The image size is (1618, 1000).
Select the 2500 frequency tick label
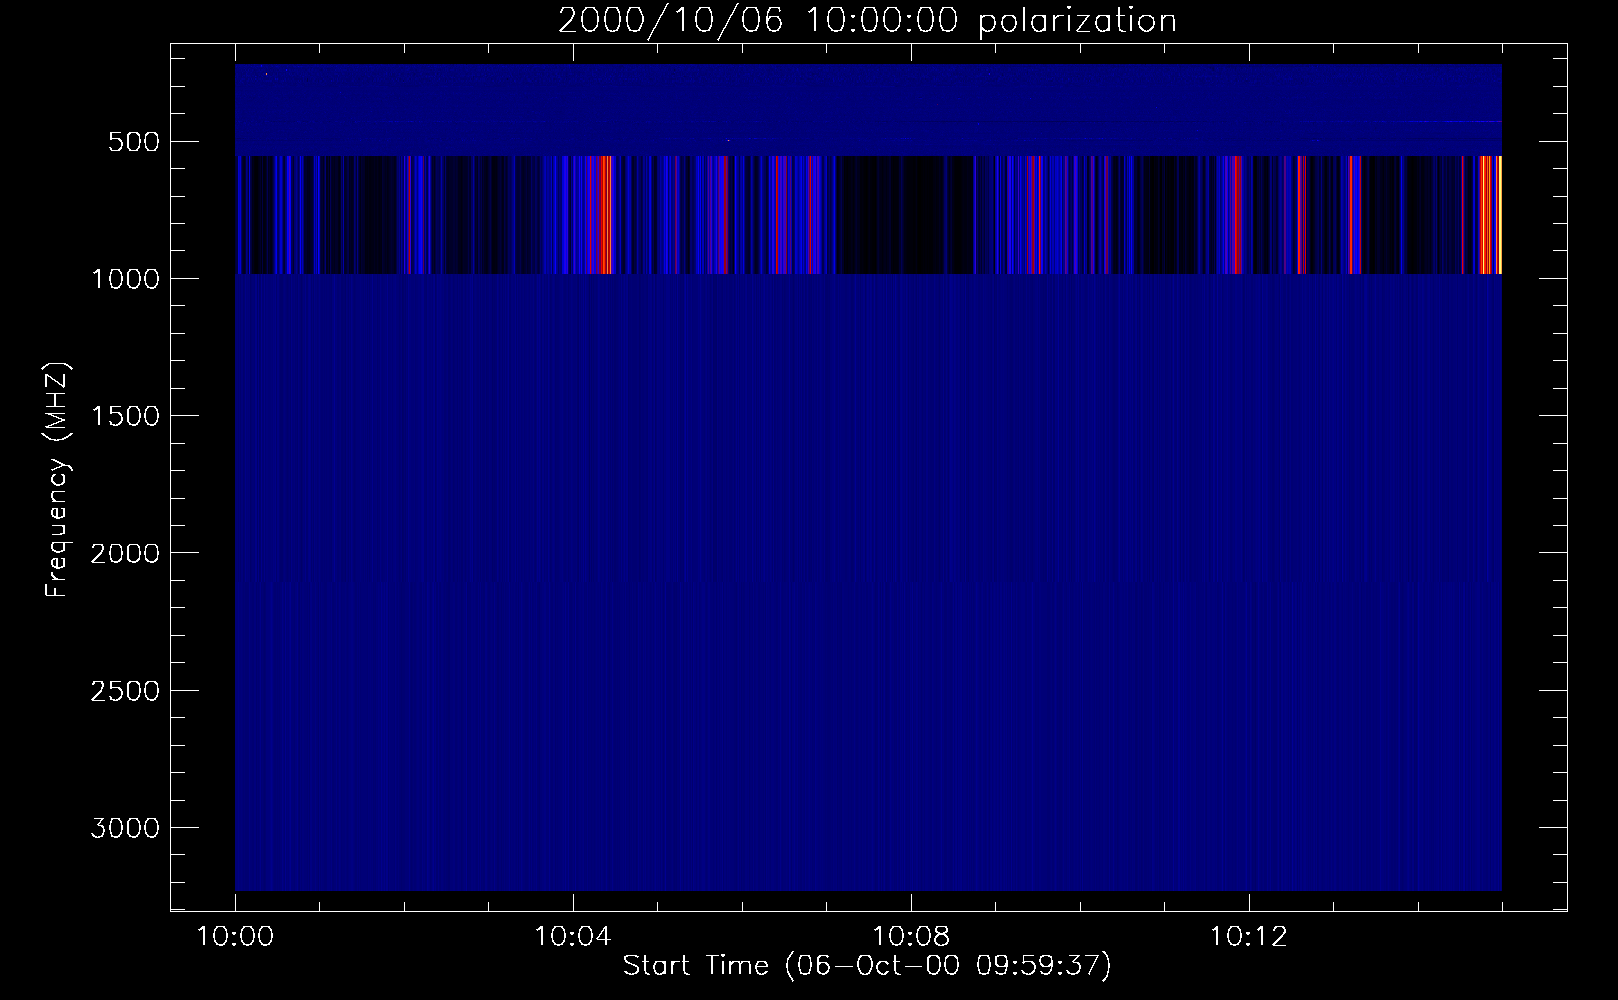[125, 691]
